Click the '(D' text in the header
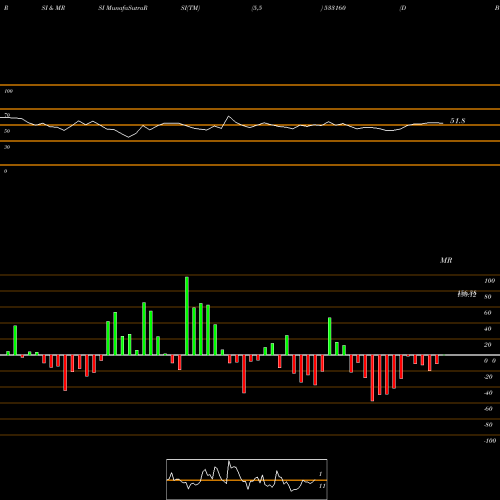The image size is (500, 500). (x=403, y=8)
